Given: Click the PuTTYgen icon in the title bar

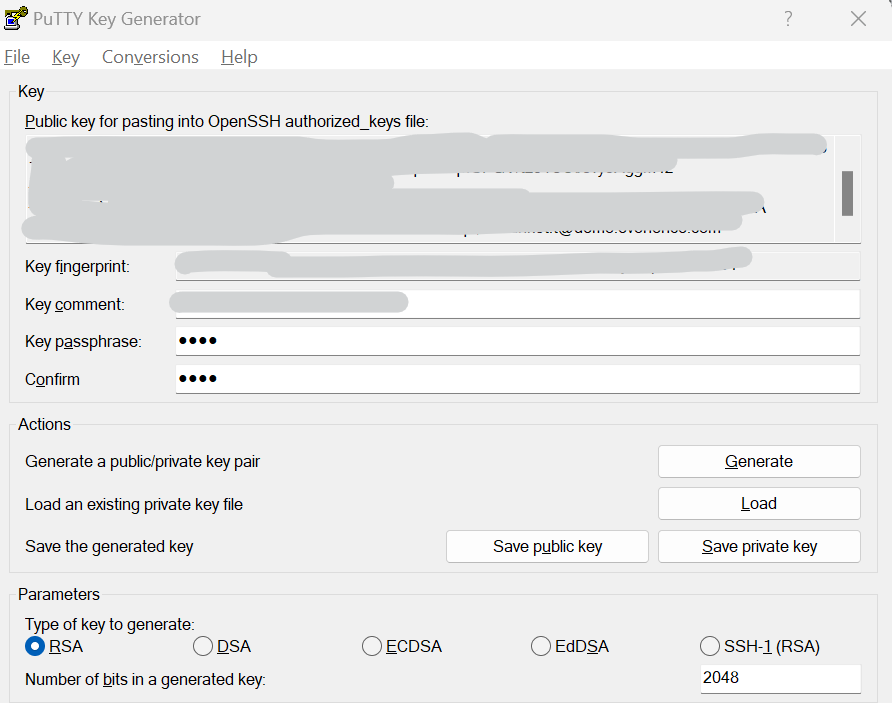Looking at the screenshot, I should [x=15, y=17].
